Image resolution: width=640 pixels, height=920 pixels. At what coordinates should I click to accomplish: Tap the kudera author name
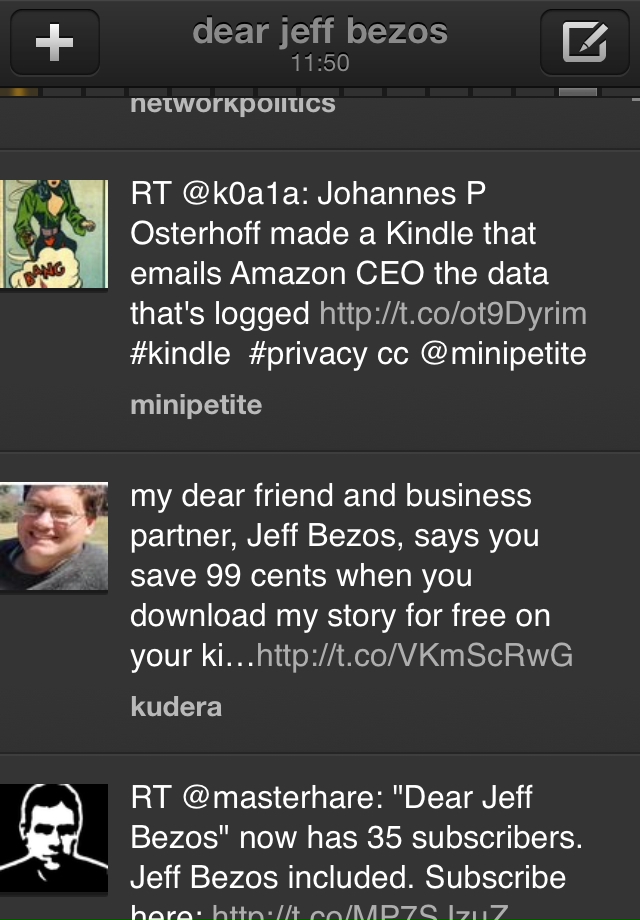tap(176, 707)
